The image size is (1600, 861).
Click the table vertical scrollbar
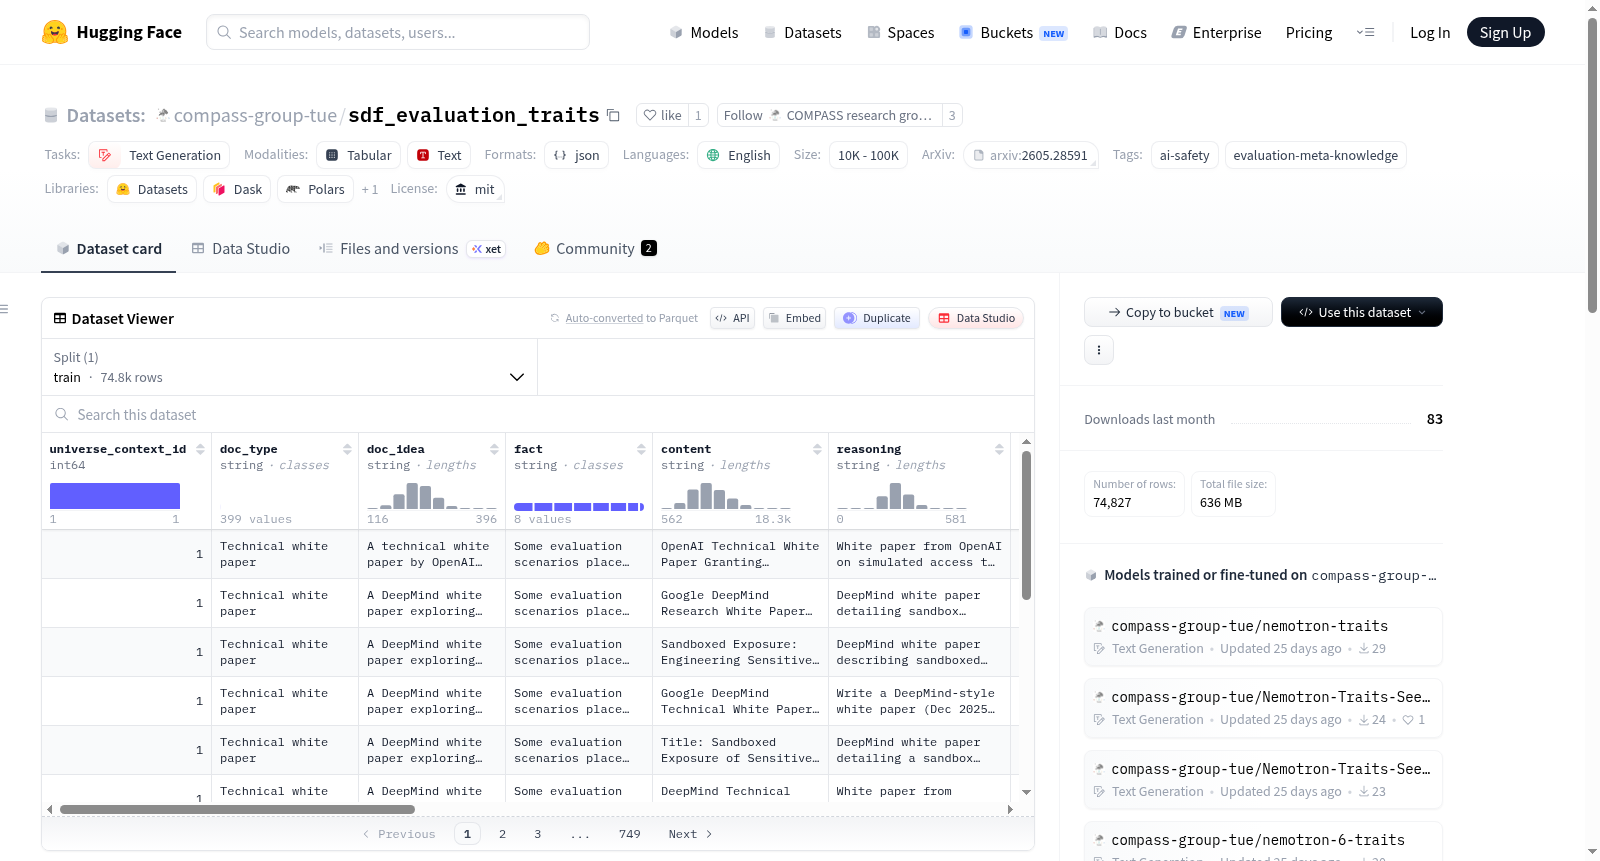(x=1026, y=525)
